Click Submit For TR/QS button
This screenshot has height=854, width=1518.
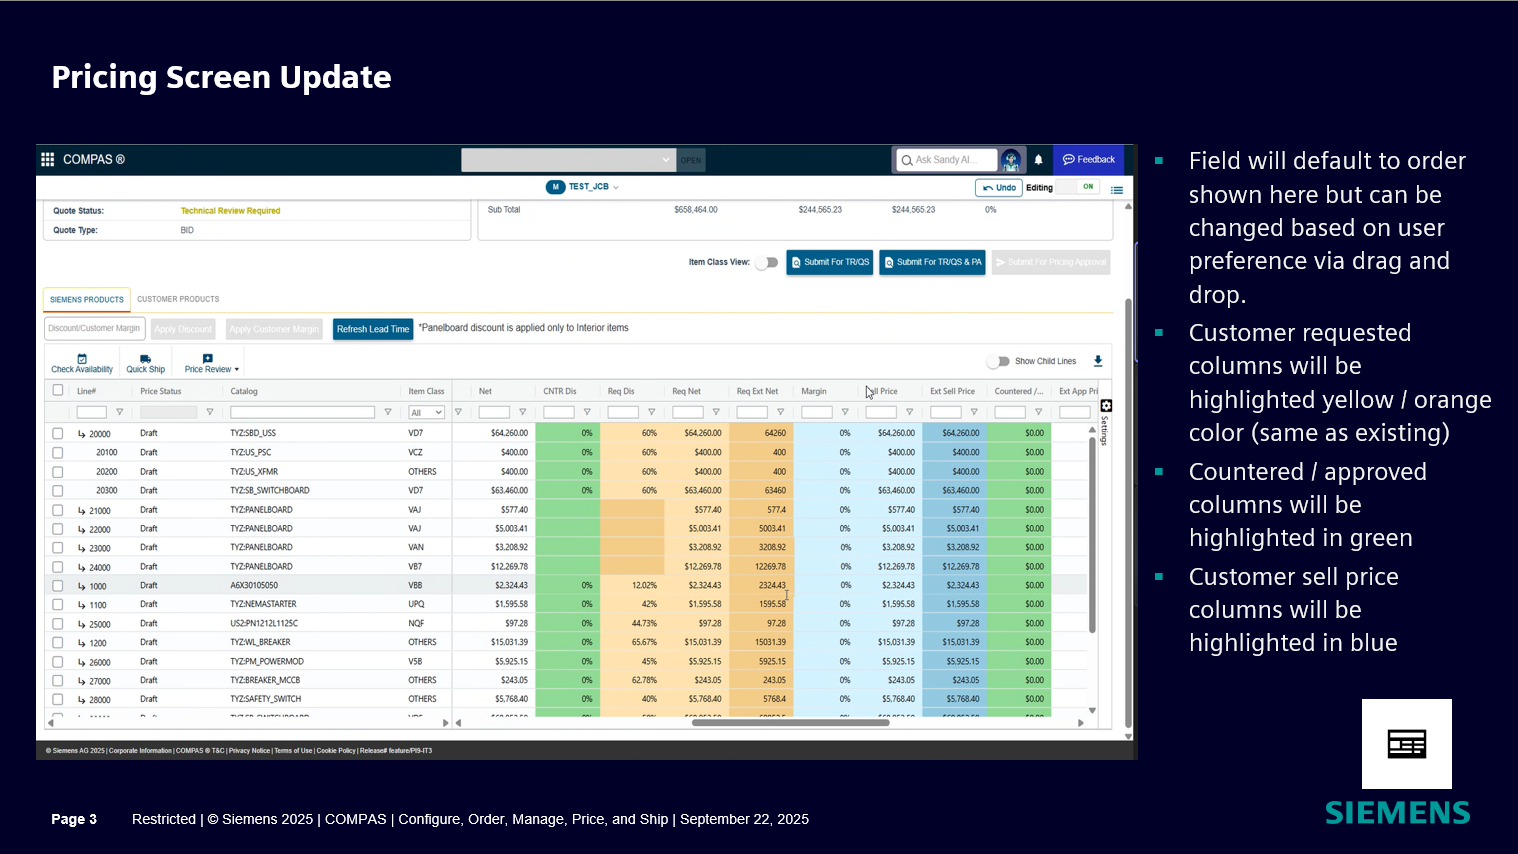tap(830, 262)
